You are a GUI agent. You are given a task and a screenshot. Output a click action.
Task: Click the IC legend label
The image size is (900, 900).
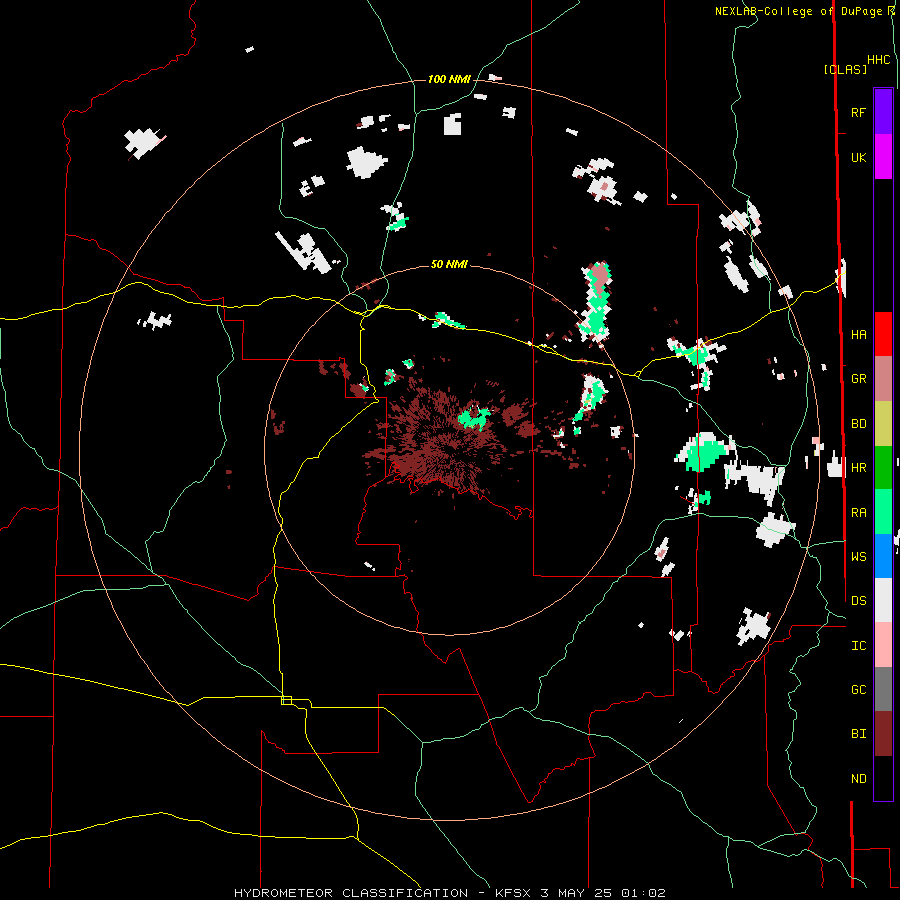click(858, 645)
